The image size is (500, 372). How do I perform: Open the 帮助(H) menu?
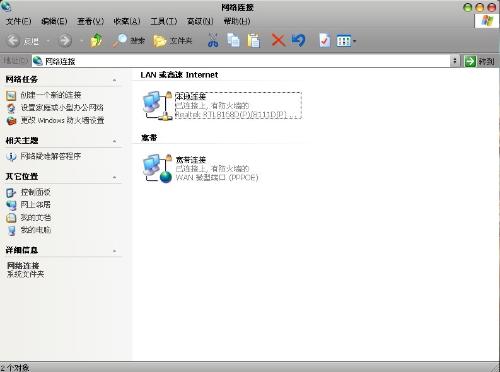point(237,21)
